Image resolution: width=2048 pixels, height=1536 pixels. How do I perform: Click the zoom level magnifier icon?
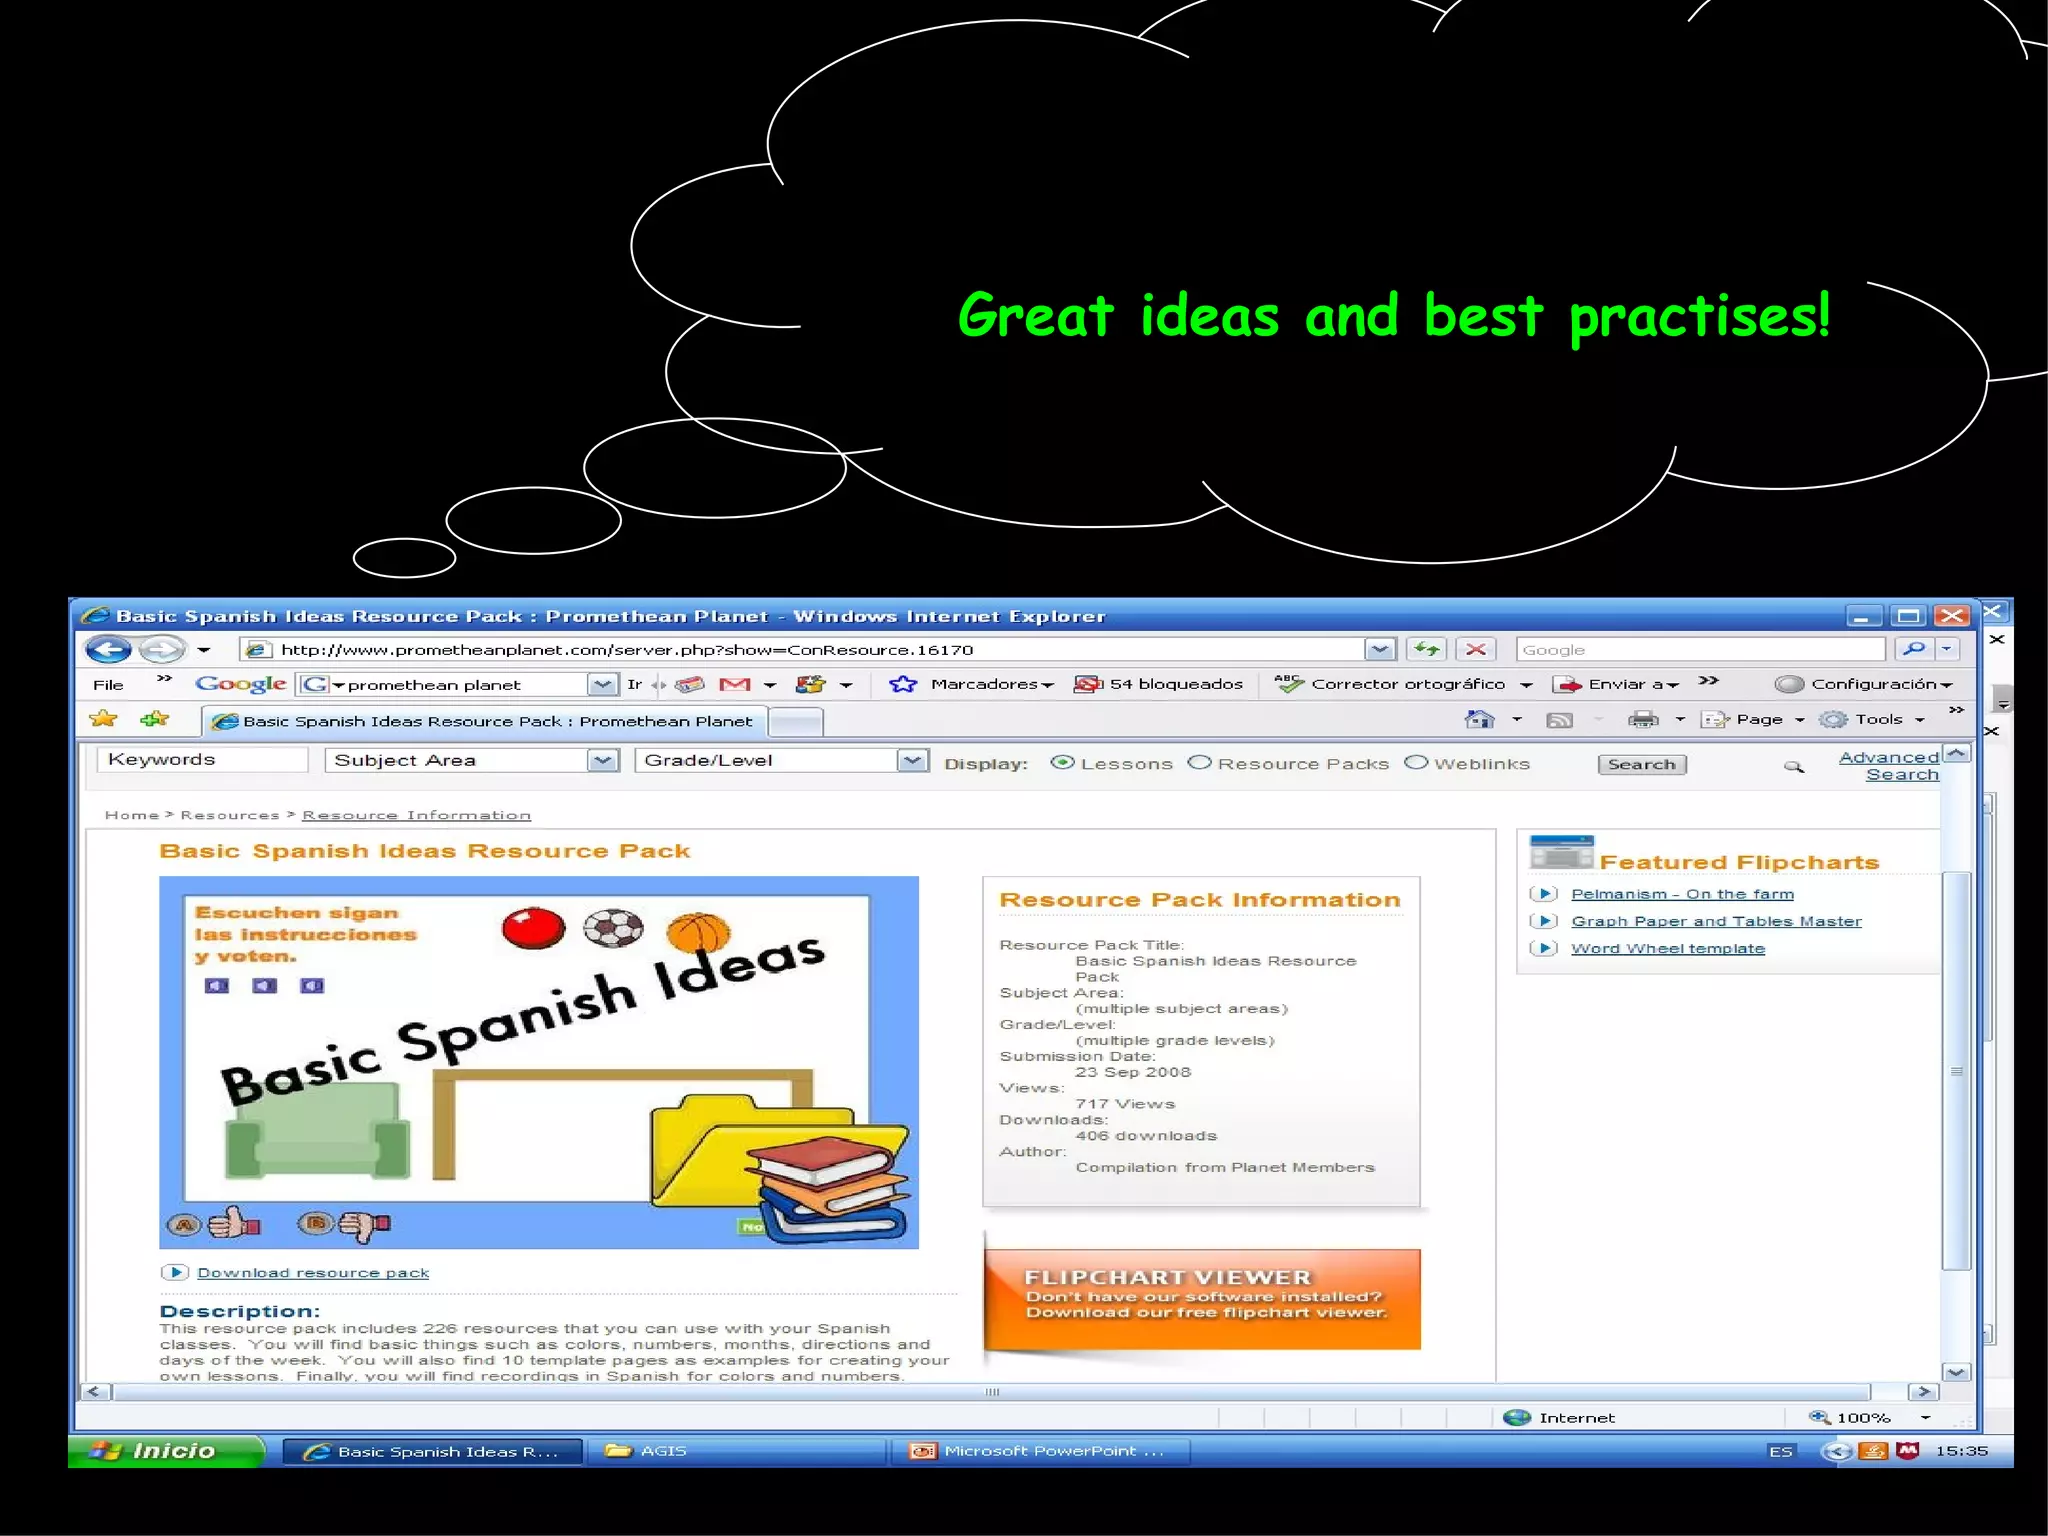point(1819,1417)
